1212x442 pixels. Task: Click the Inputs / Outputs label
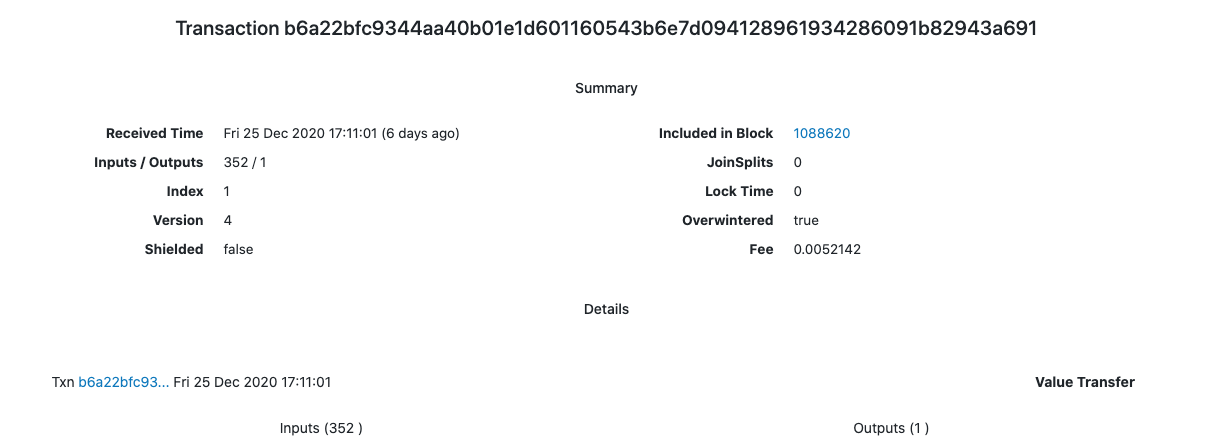coord(149,162)
